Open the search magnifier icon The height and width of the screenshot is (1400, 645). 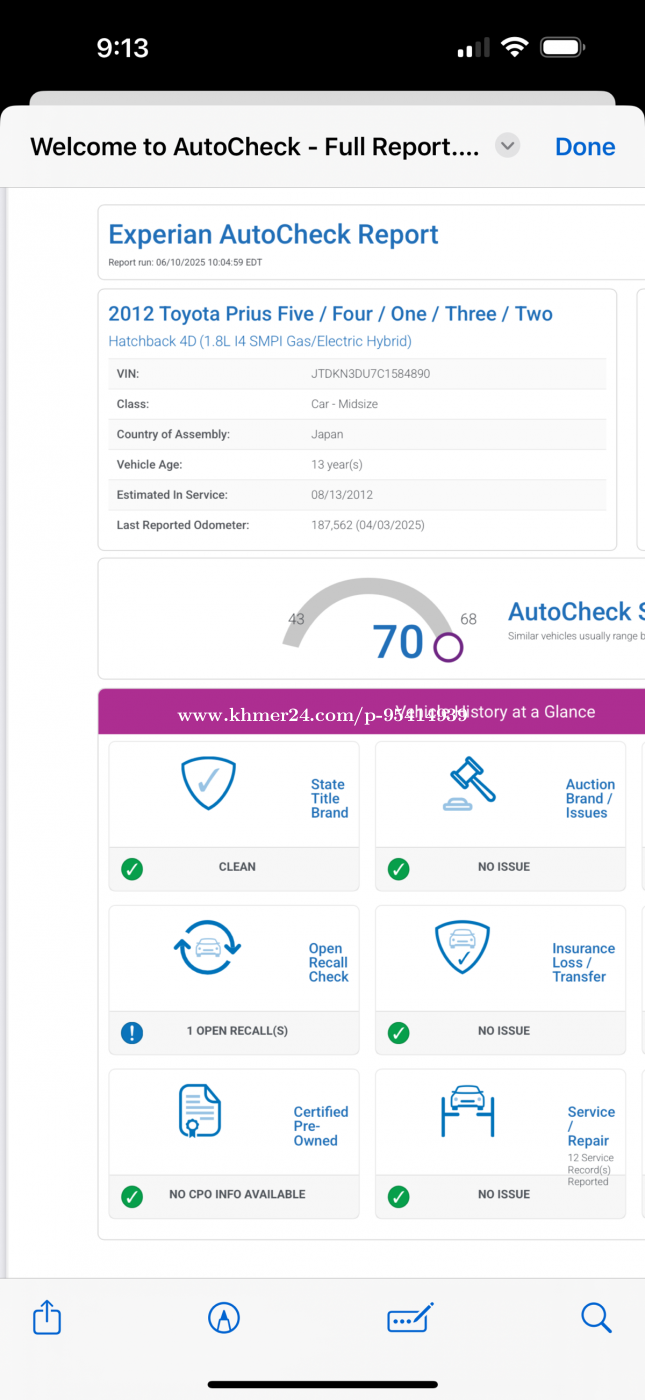point(596,1318)
